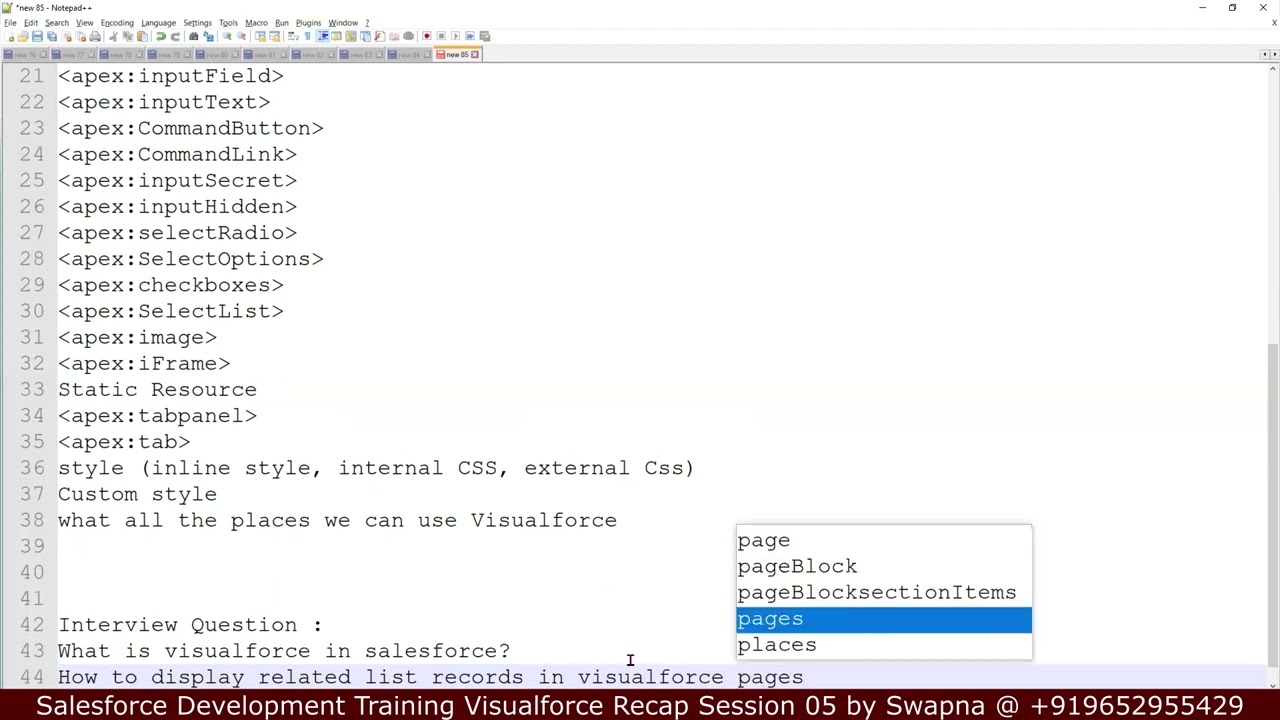Click line number 39 in margin
The height and width of the screenshot is (720, 1280).
click(x=31, y=546)
